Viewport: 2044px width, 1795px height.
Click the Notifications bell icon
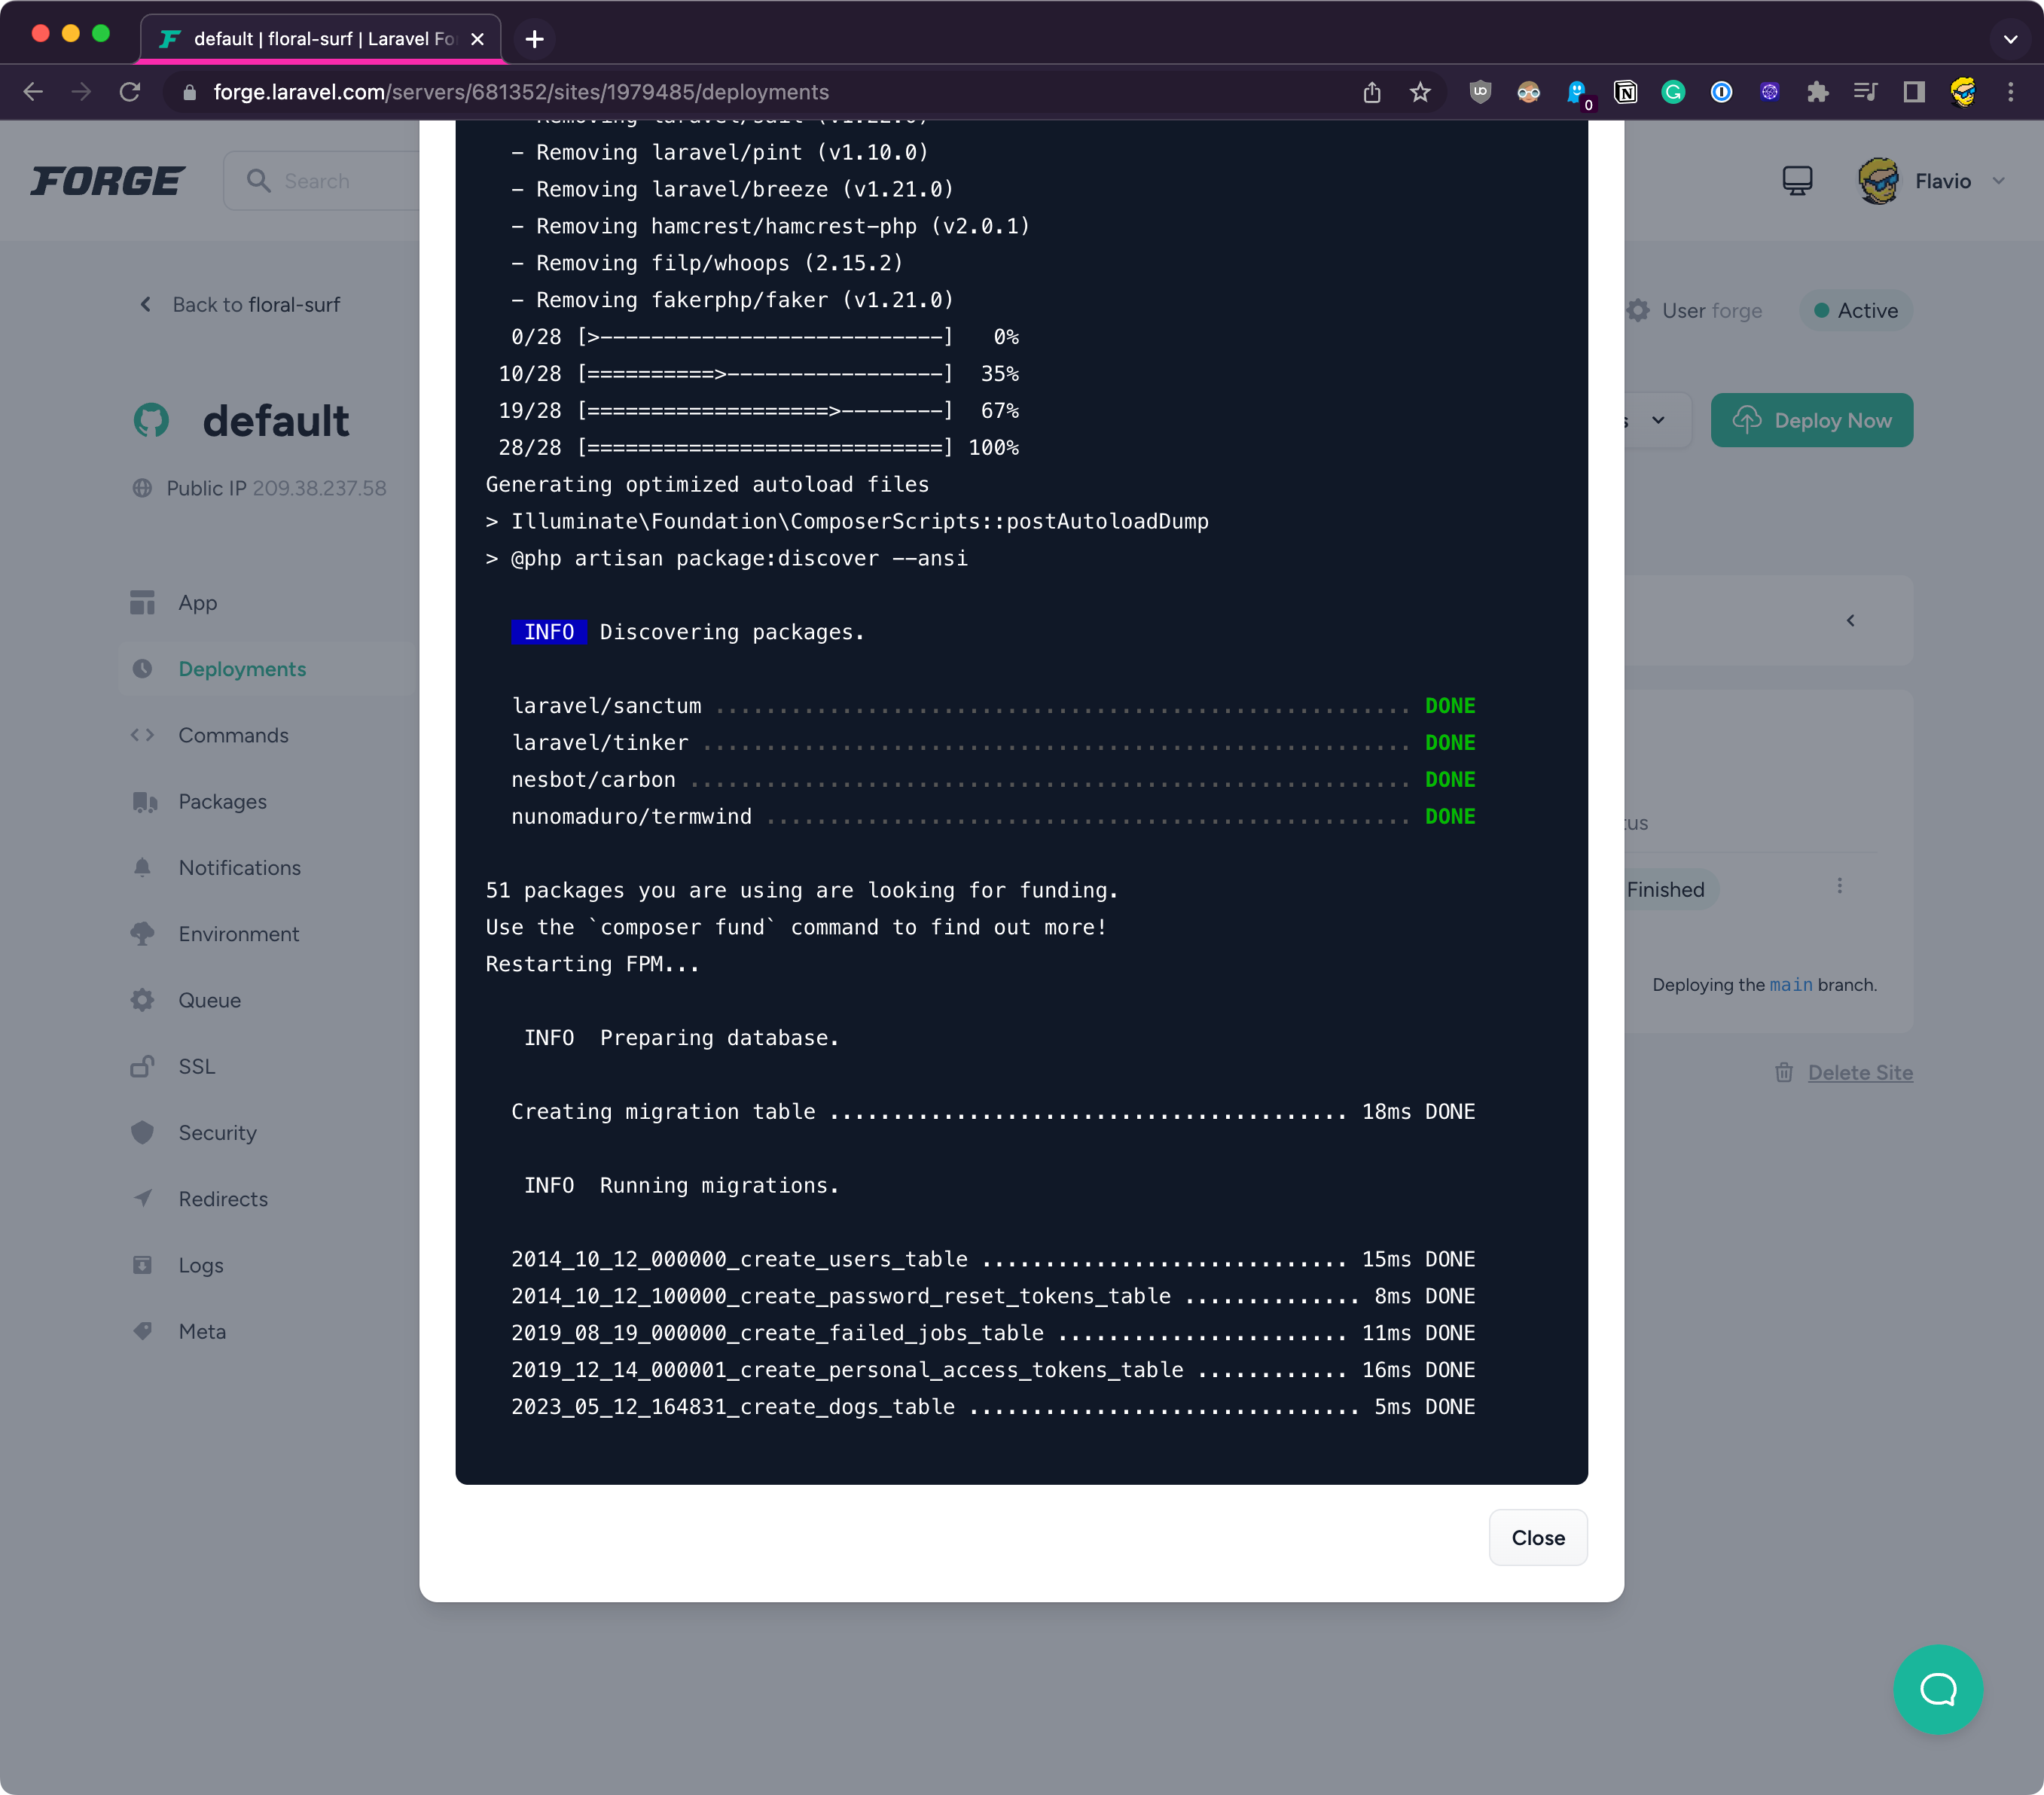point(143,868)
